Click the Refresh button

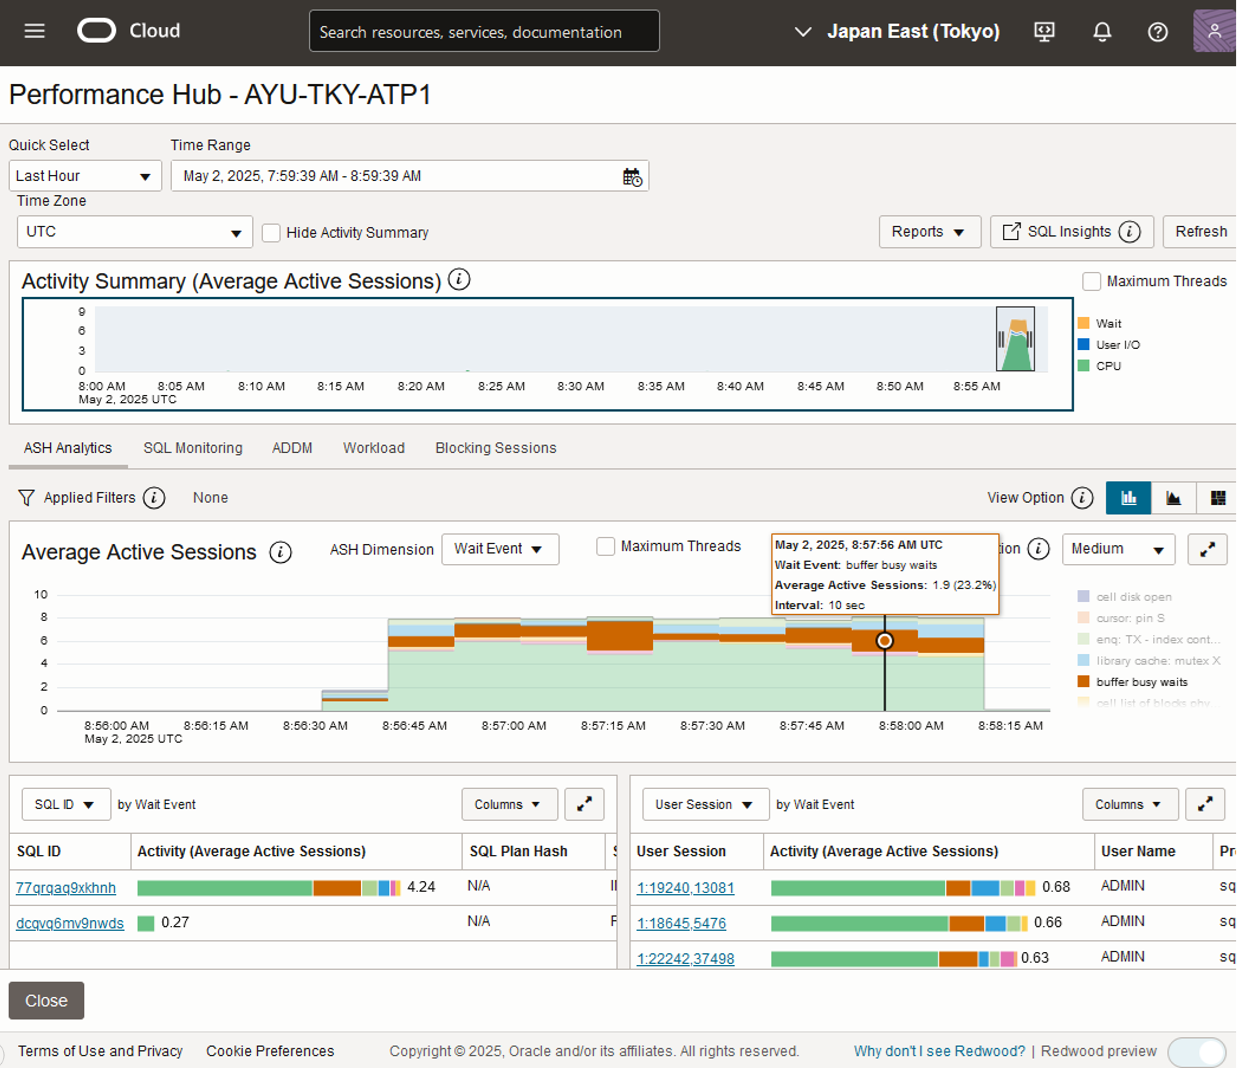pos(1199,231)
